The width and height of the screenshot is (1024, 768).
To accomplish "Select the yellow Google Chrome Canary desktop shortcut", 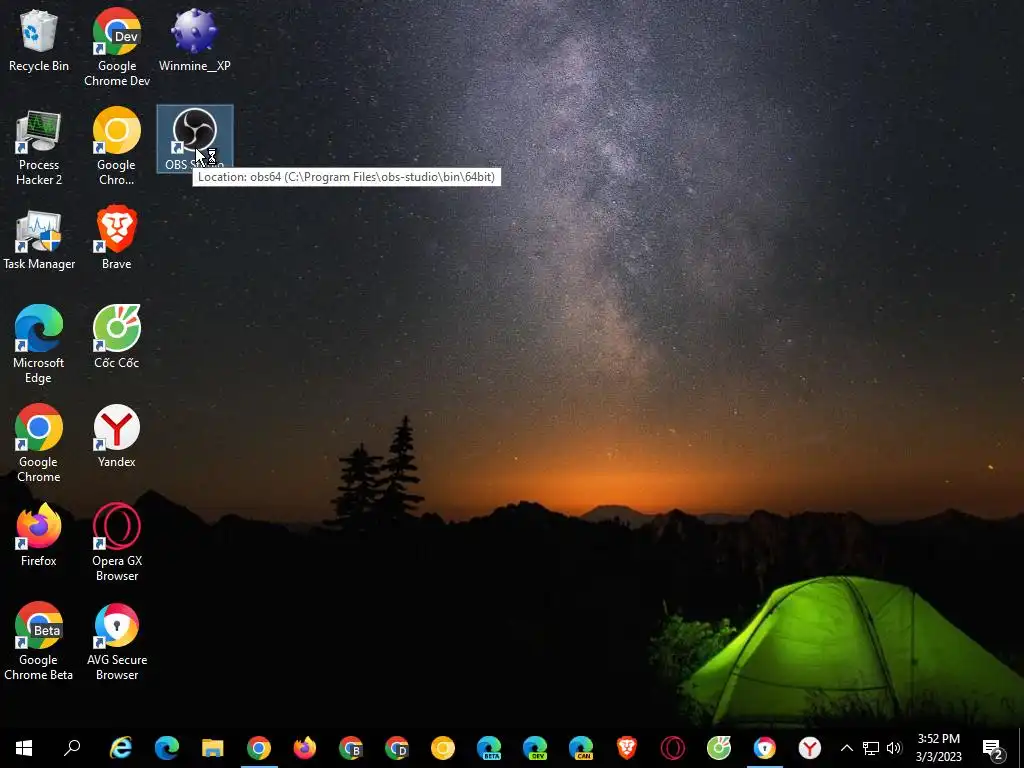I will (116, 148).
